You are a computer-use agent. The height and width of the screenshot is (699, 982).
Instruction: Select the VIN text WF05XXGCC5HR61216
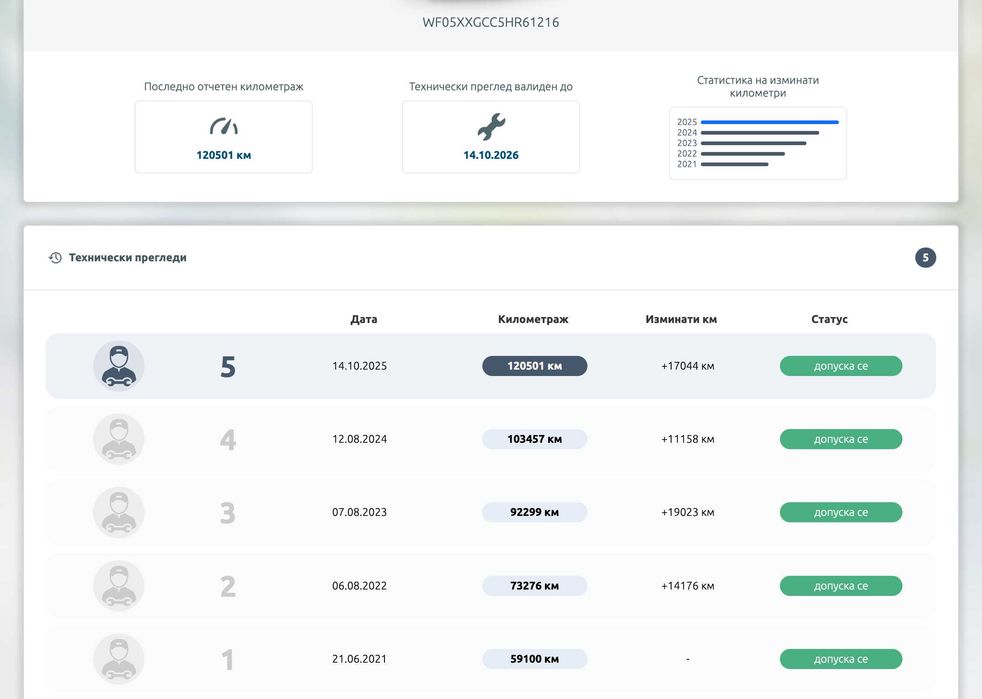coord(491,23)
